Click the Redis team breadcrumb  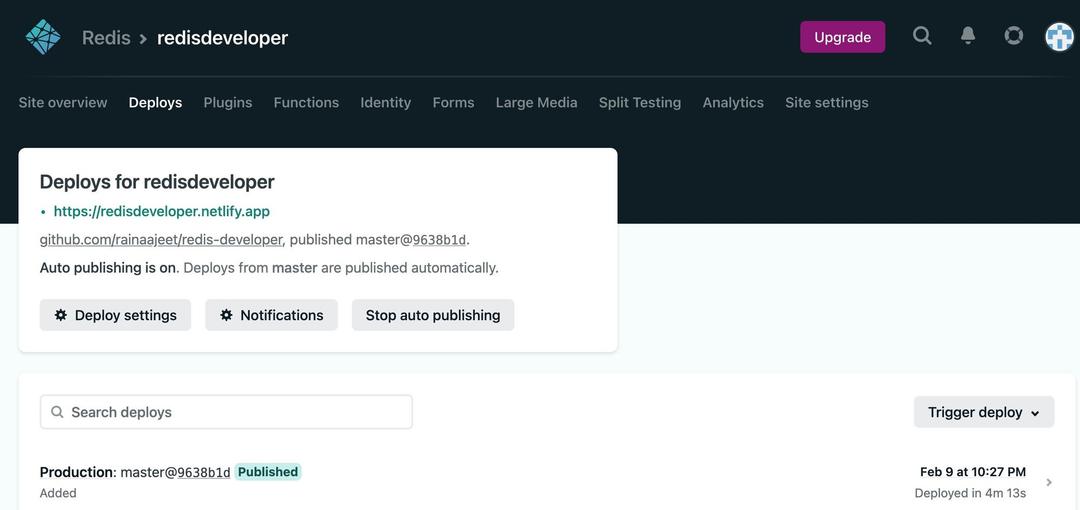(106, 37)
